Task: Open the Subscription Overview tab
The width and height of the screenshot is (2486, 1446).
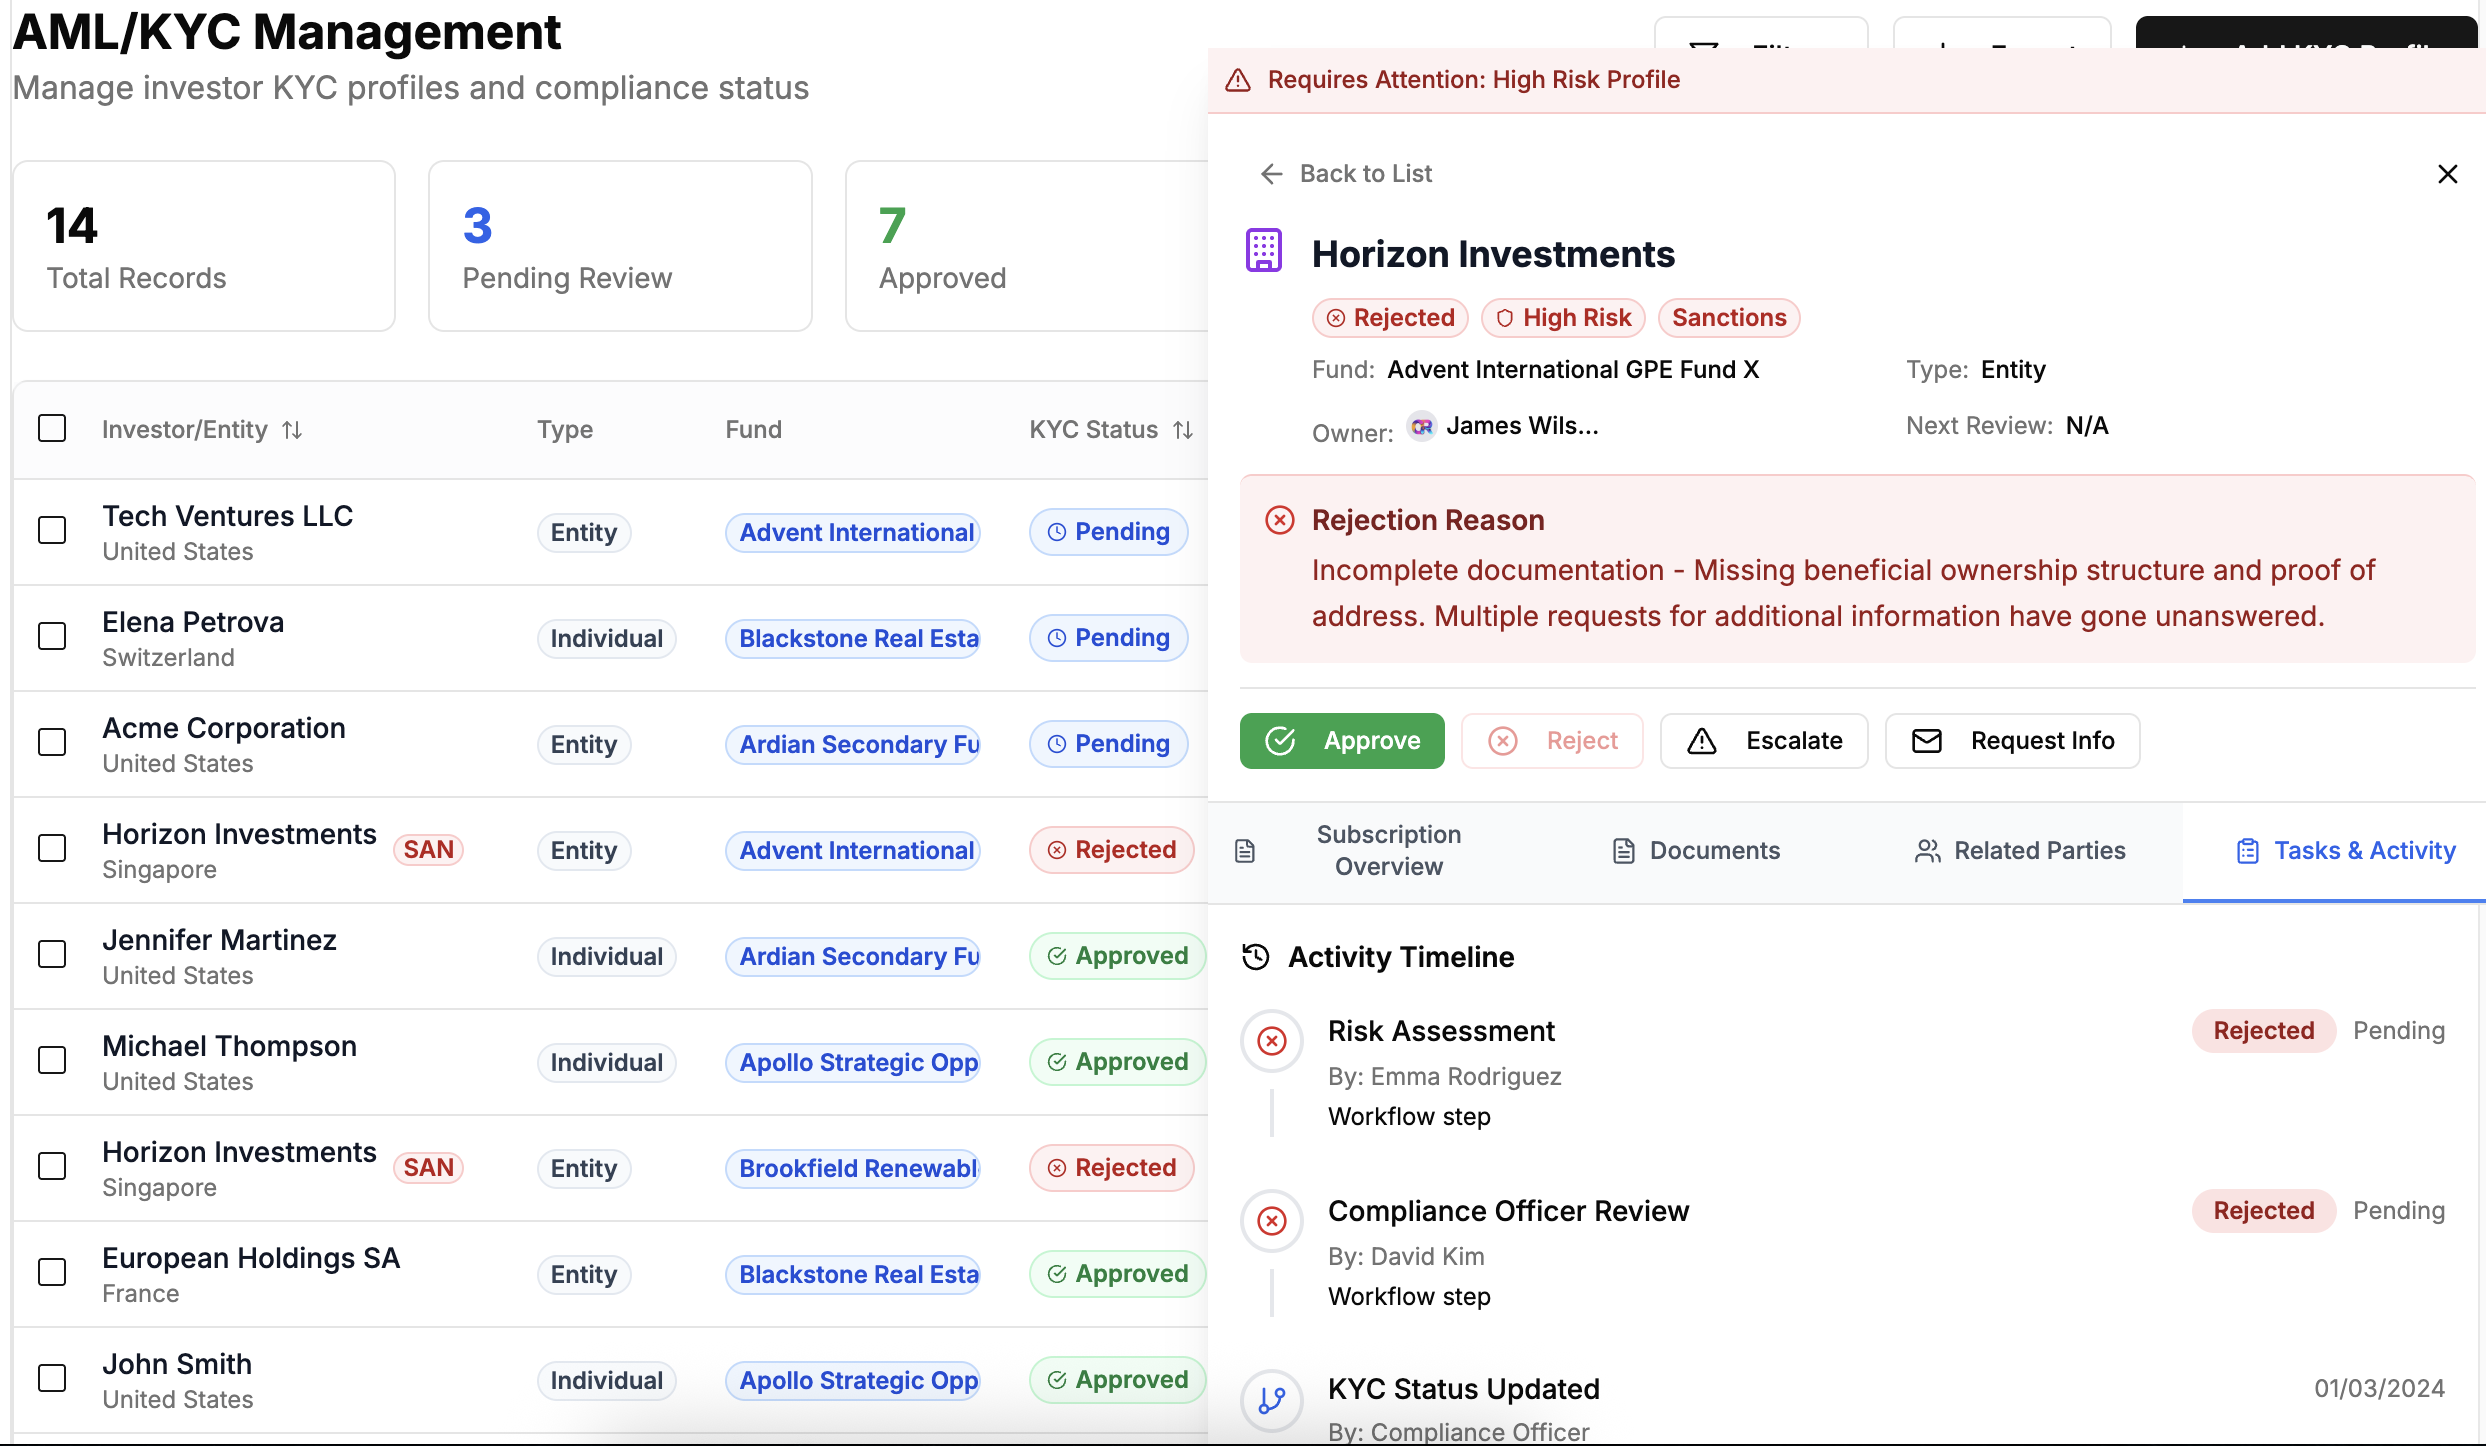Action: [x=1372, y=851]
